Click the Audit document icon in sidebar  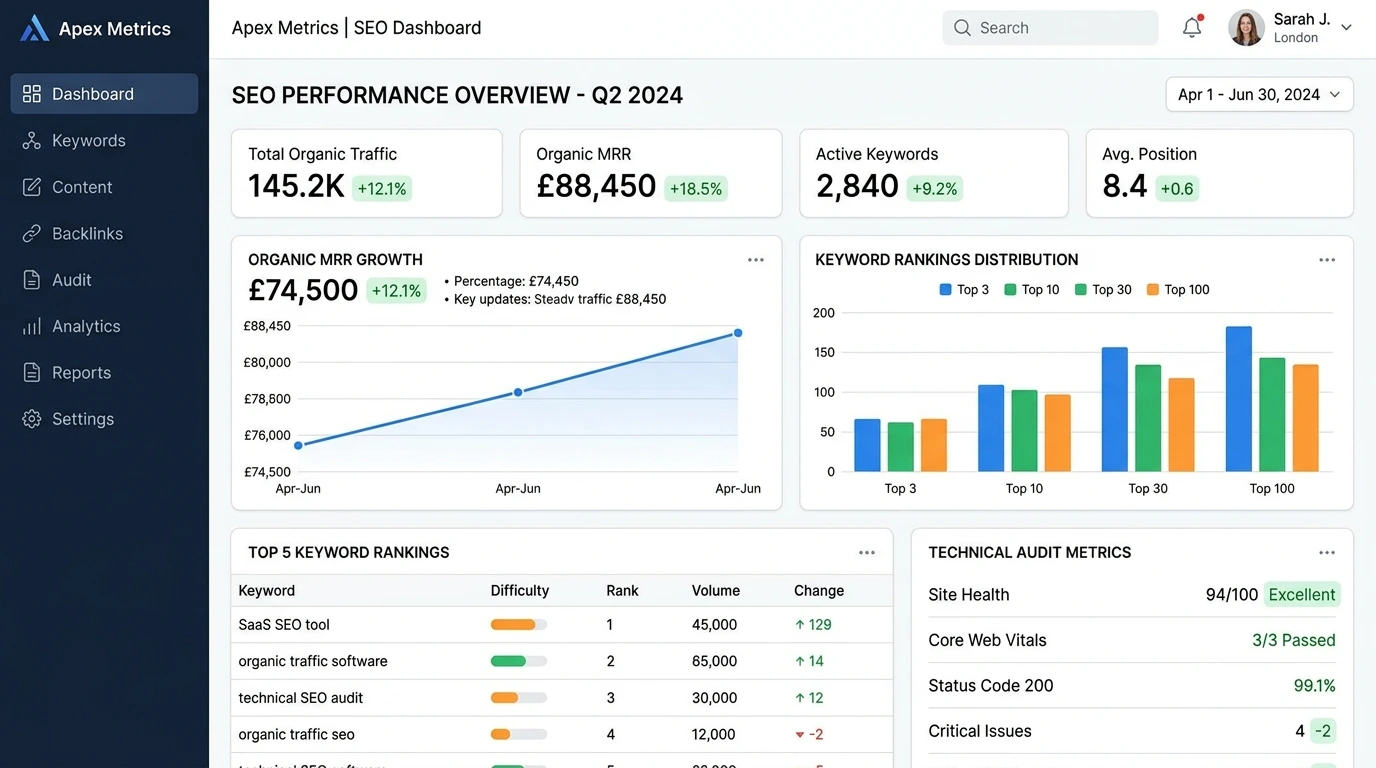tap(32, 280)
